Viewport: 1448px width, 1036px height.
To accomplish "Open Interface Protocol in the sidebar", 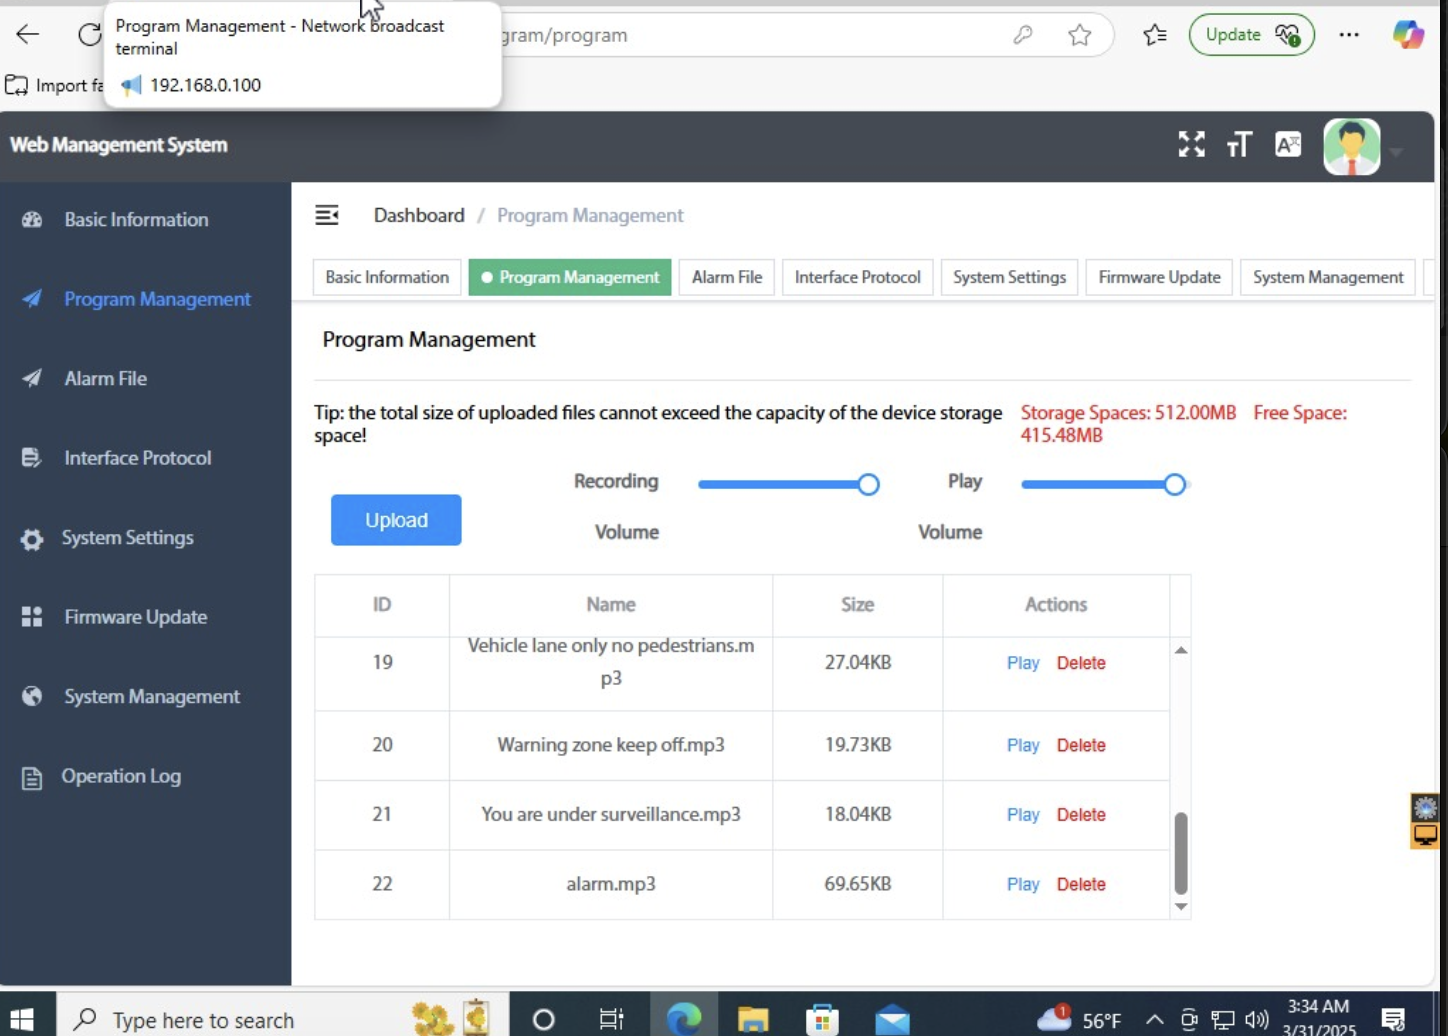I will (x=145, y=458).
